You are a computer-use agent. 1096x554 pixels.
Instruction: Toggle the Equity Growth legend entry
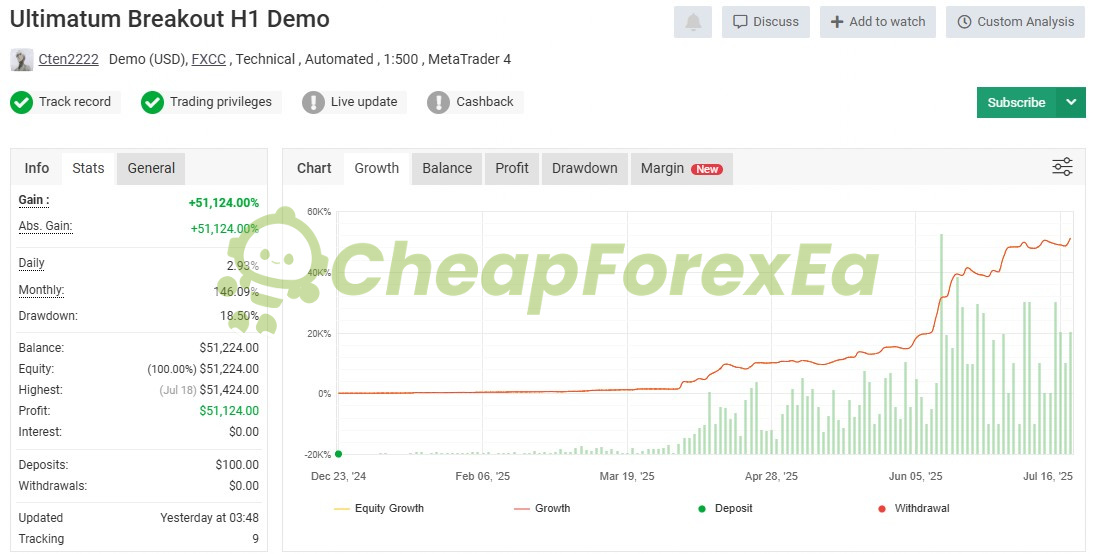pos(379,509)
